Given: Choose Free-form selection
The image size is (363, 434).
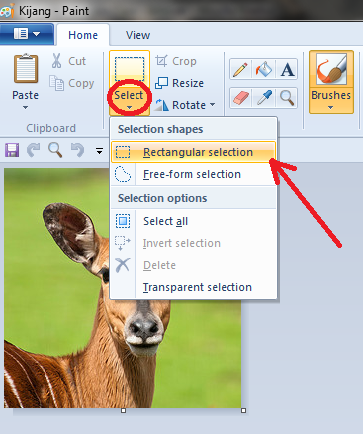Looking at the screenshot, I should pyautogui.click(x=193, y=174).
